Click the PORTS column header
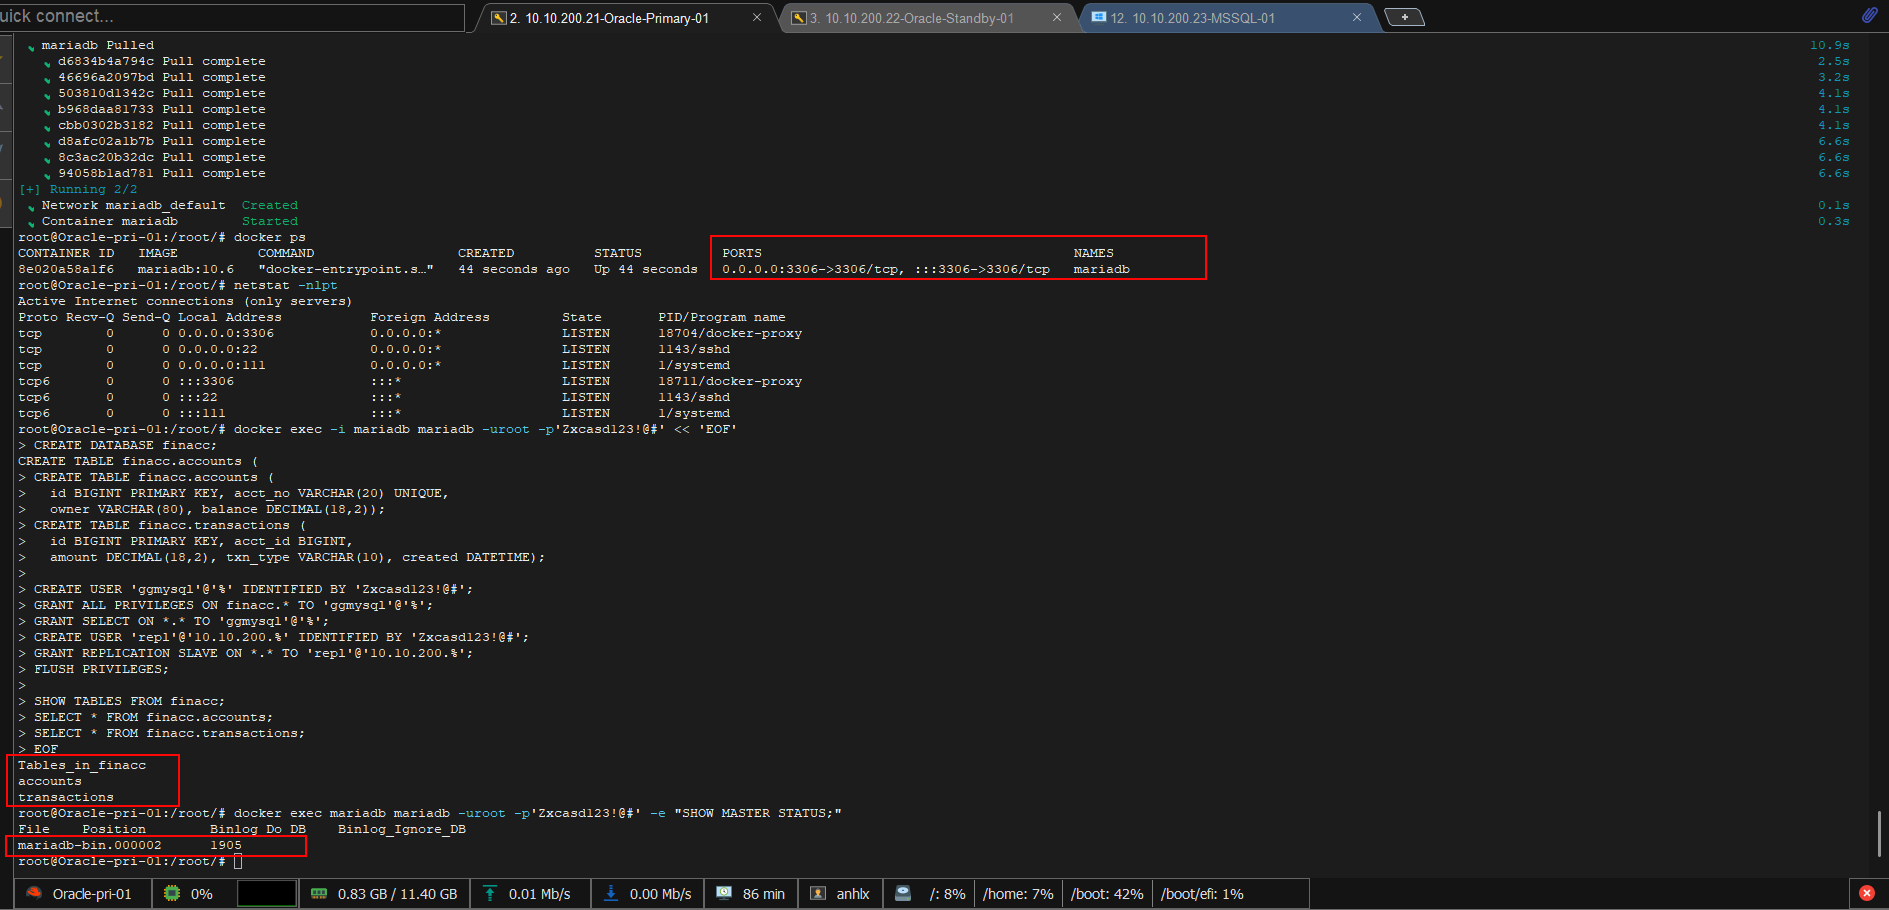Image resolution: width=1889 pixels, height=910 pixels. 742,253
